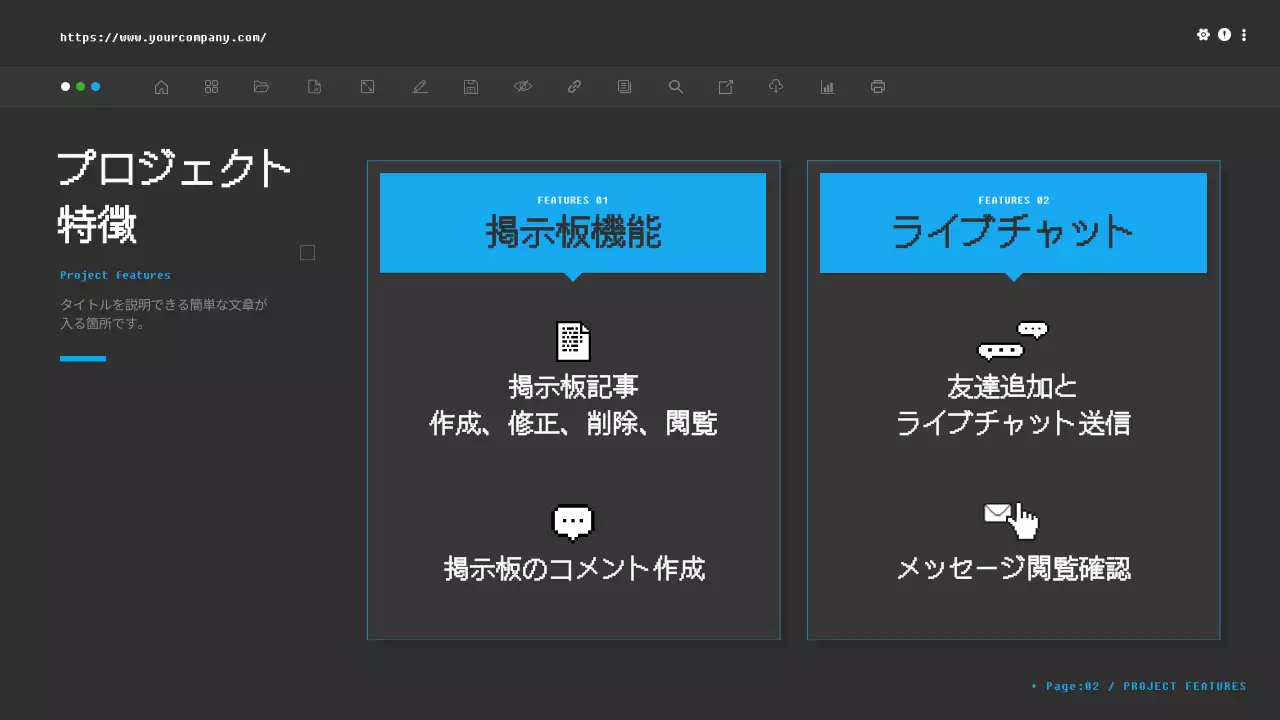1280x720 pixels.
Task: Click the cloud upload icon
Action: (x=776, y=87)
